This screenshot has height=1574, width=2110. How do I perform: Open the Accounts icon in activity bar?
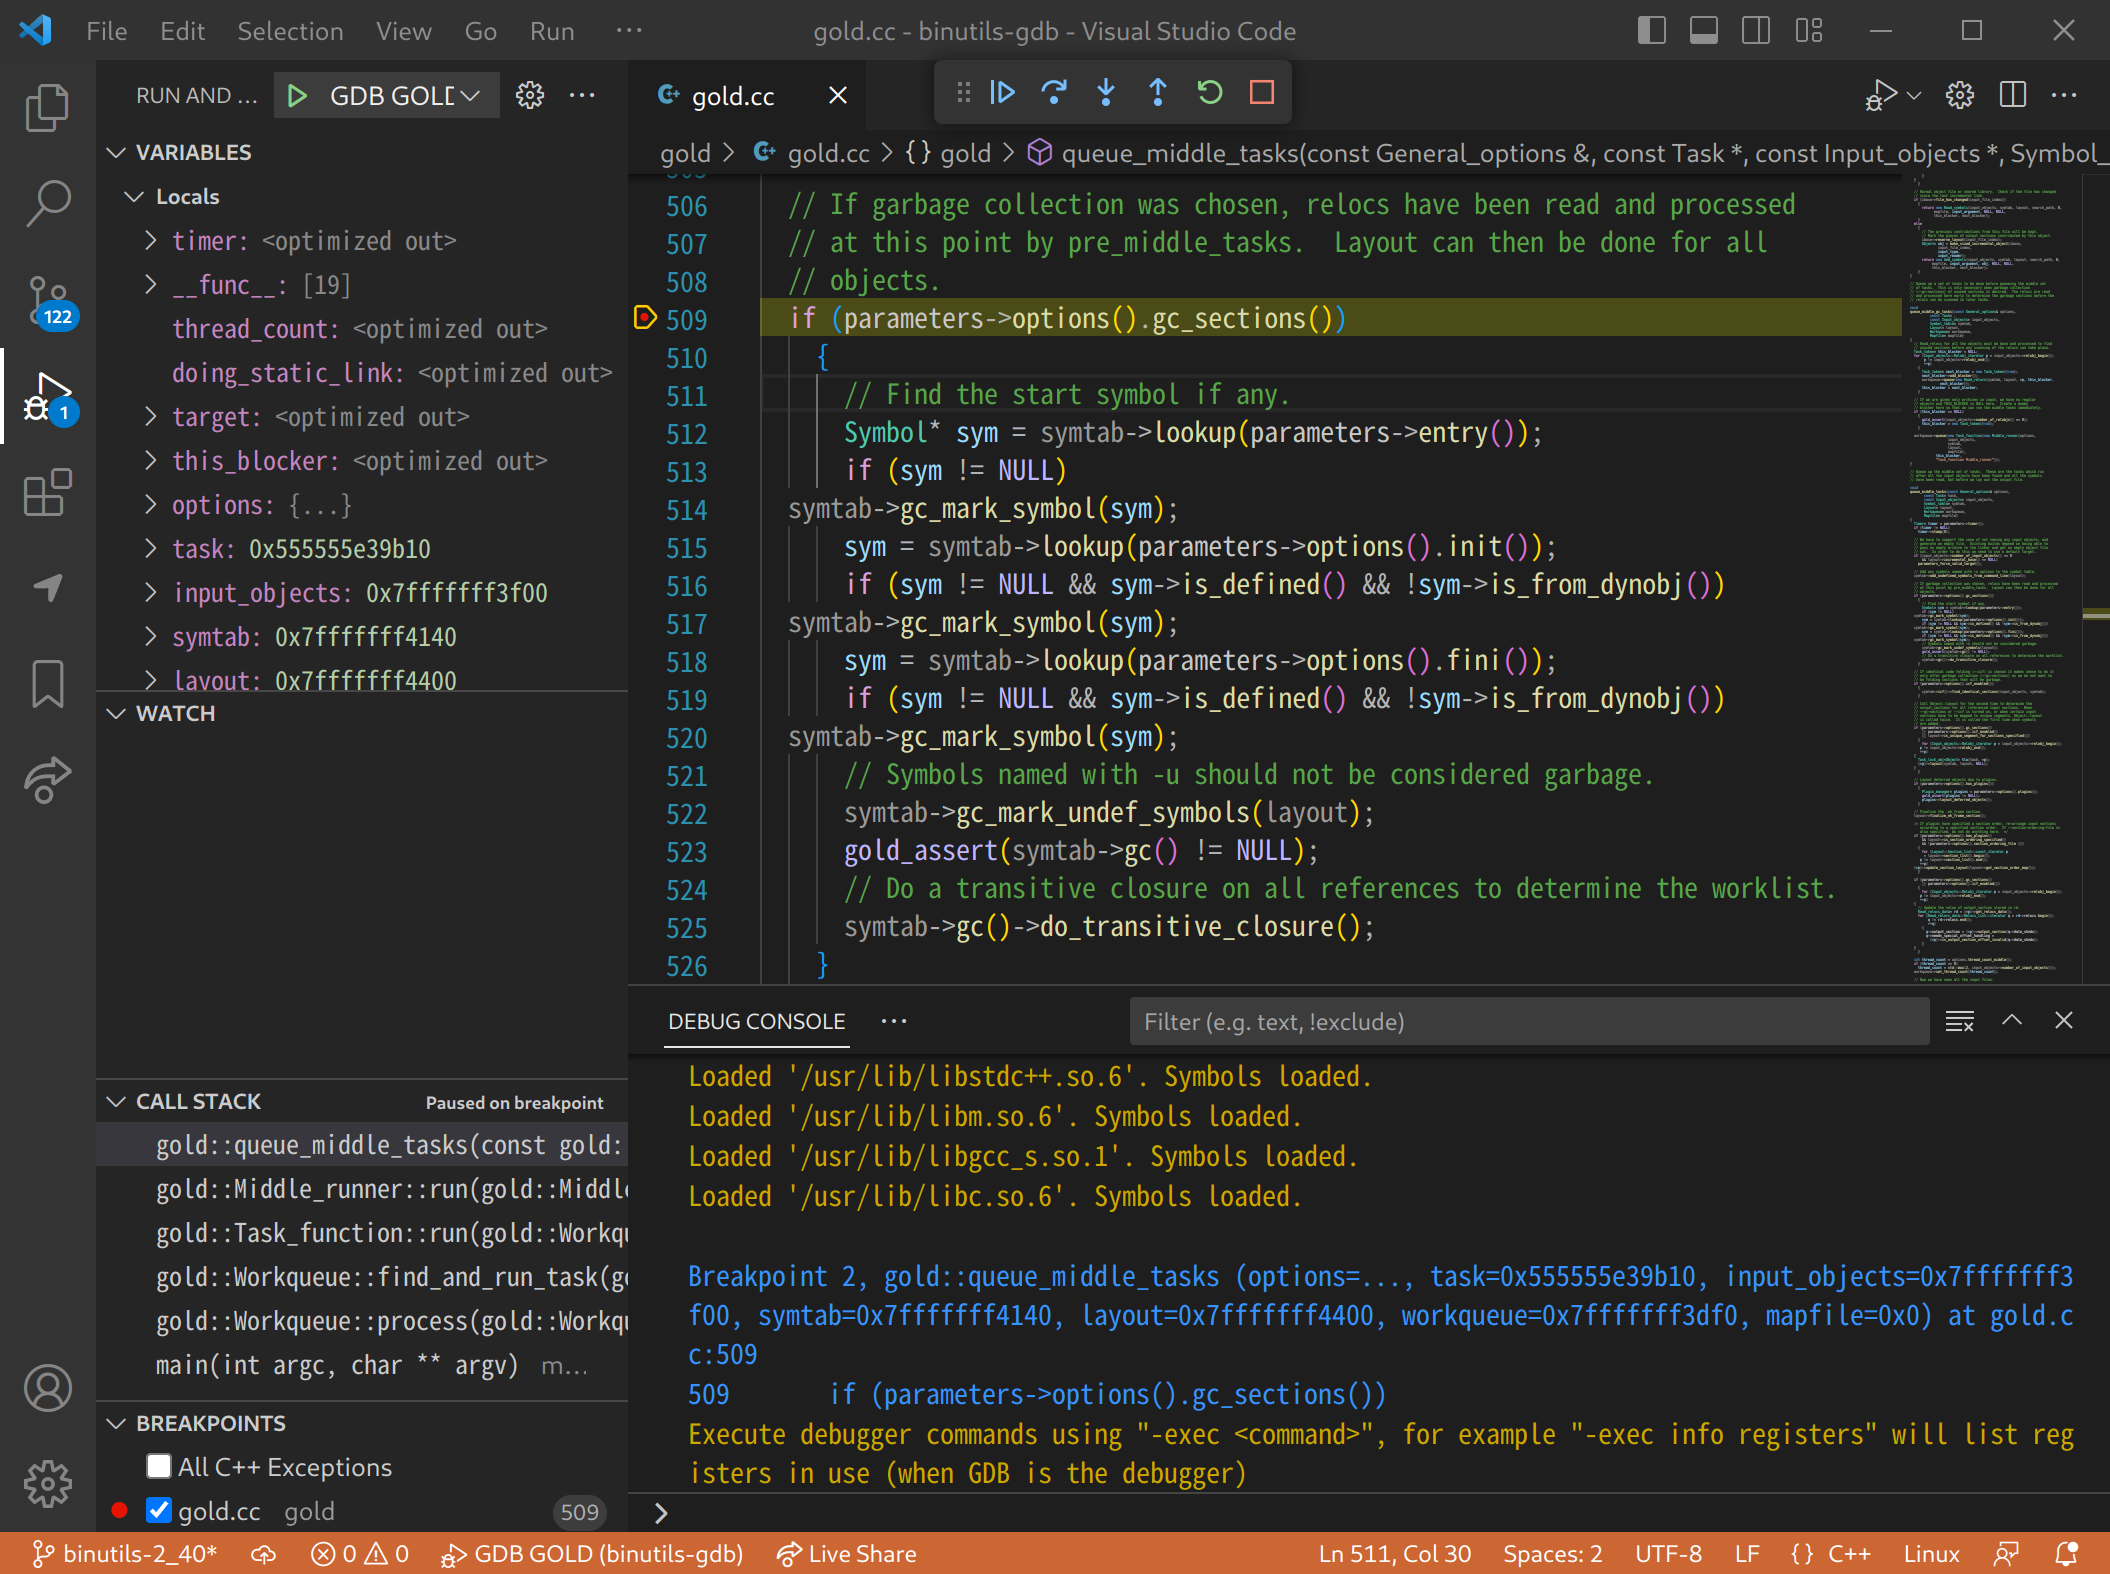click(47, 1388)
